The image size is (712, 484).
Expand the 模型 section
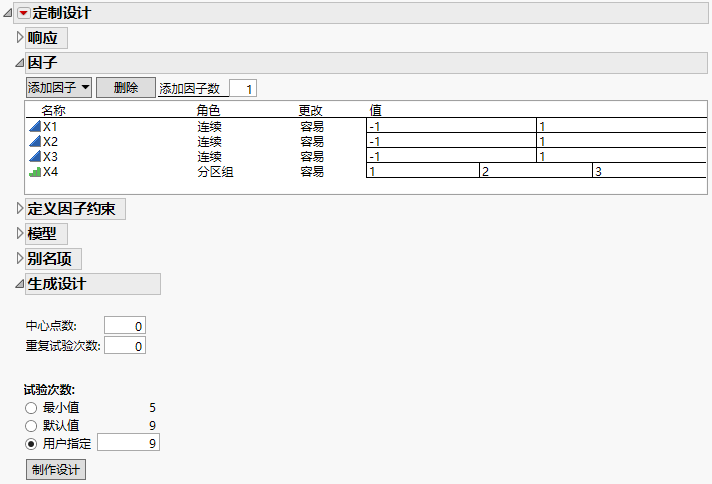tap(20, 233)
